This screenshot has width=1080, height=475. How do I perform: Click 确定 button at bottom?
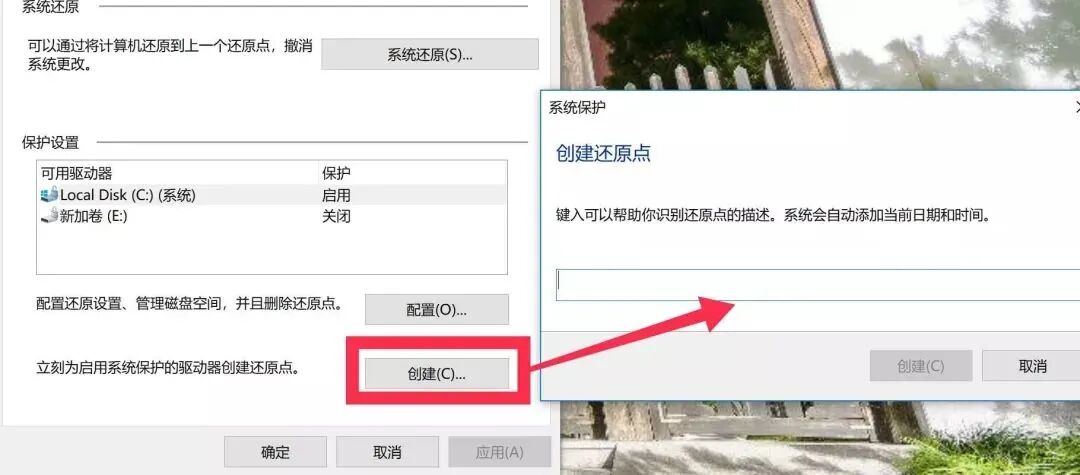click(x=276, y=452)
